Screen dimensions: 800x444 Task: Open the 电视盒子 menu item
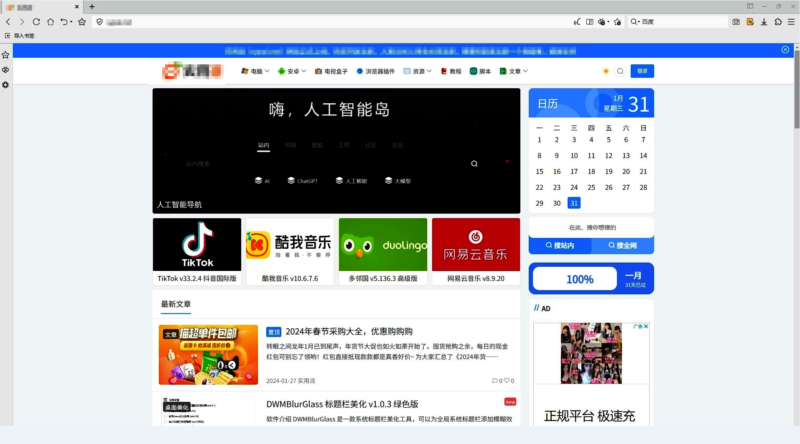(x=331, y=71)
